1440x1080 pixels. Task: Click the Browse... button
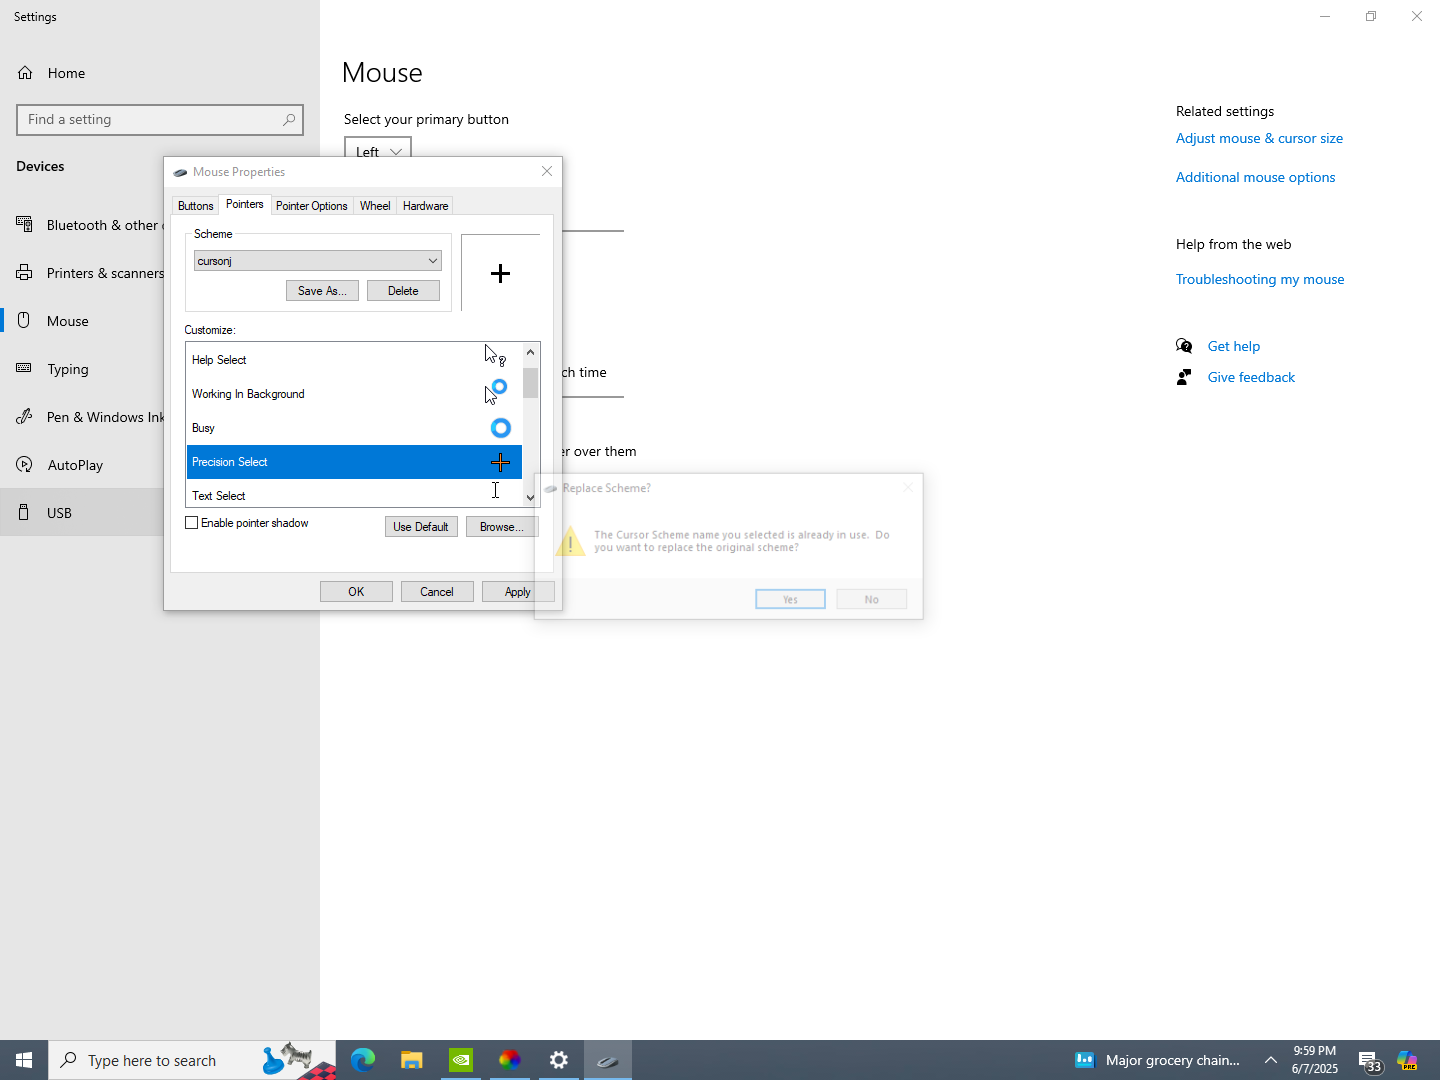click(x=501, y=527)
